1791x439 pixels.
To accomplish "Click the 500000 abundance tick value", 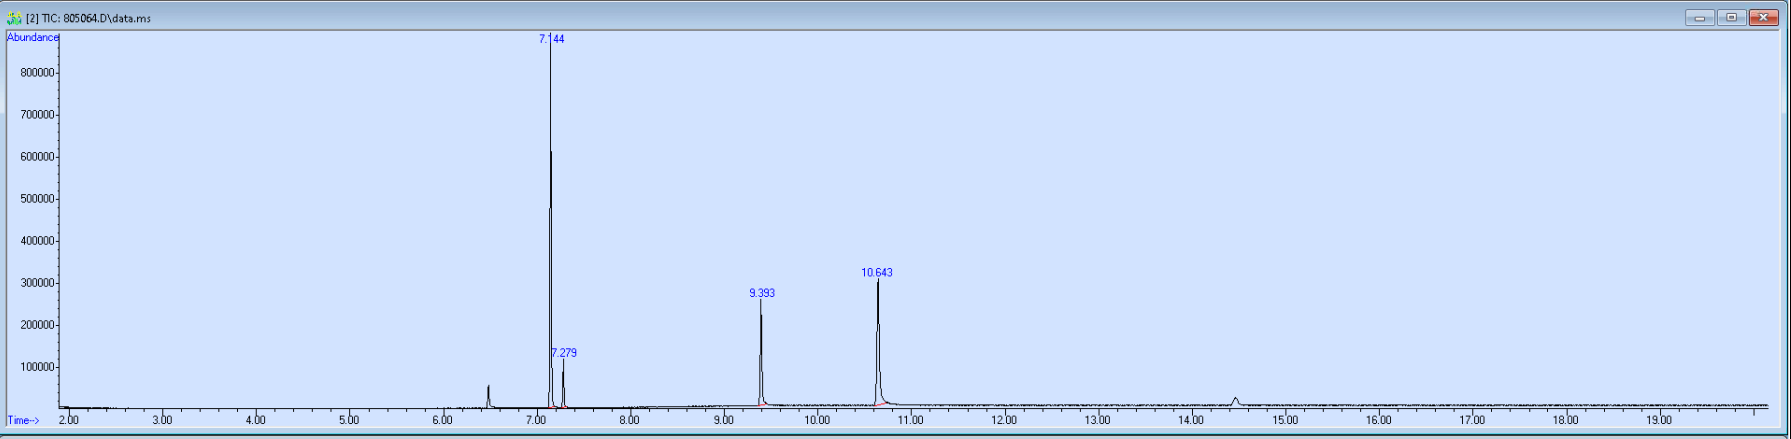I will coord(37,199).
